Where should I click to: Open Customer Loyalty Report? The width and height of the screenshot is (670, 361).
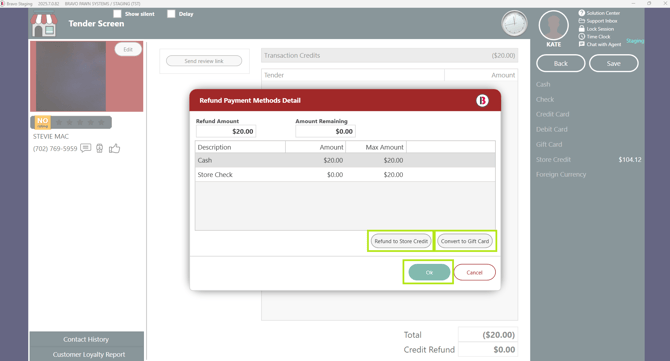click(x=89, y=354)
